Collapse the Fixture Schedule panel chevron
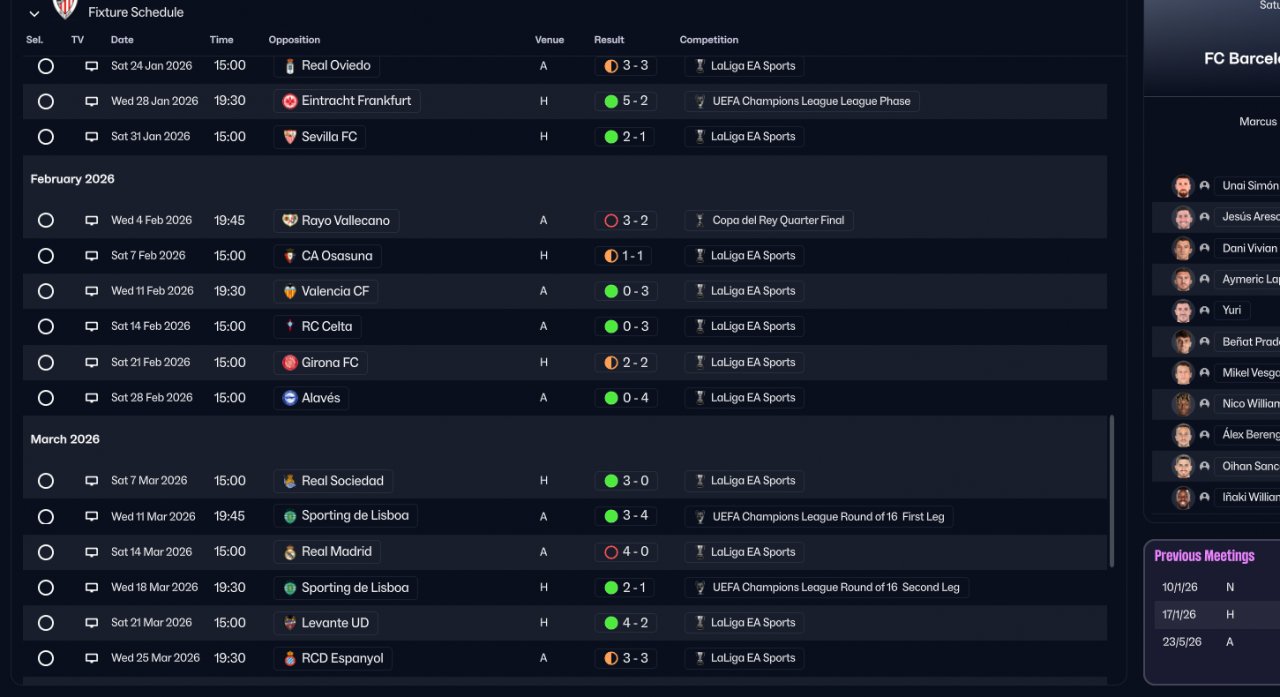The image size is (1280, 697). (x=34, y=13)
